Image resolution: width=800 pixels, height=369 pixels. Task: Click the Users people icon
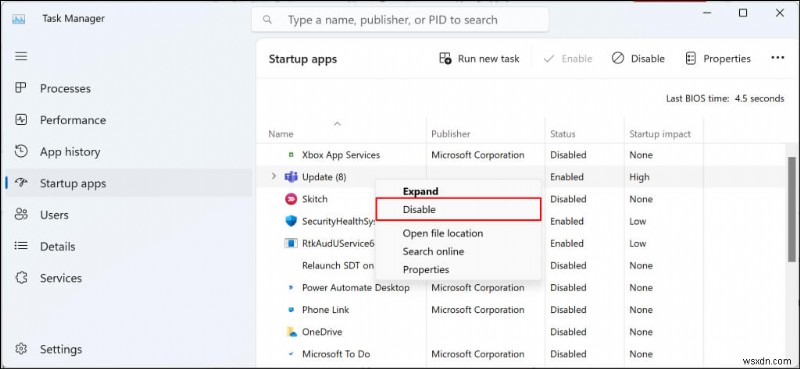point(21,215)
